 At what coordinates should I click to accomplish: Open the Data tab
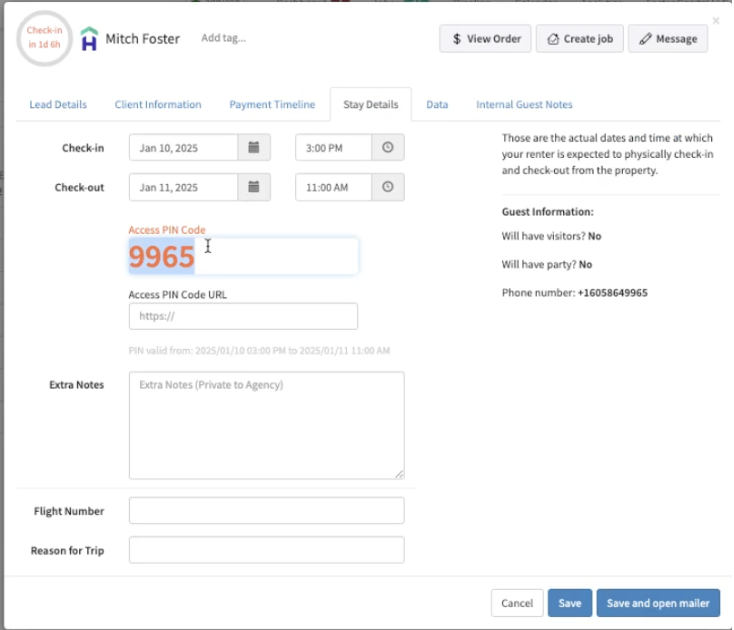coord(437,104)
